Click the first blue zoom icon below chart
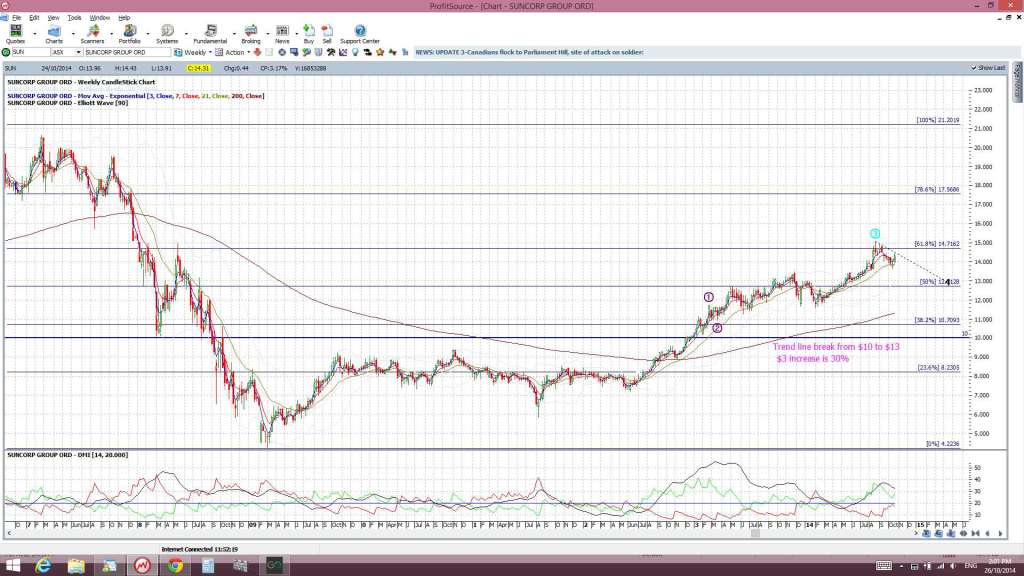The image size is (1024, 576). point(926,534)
